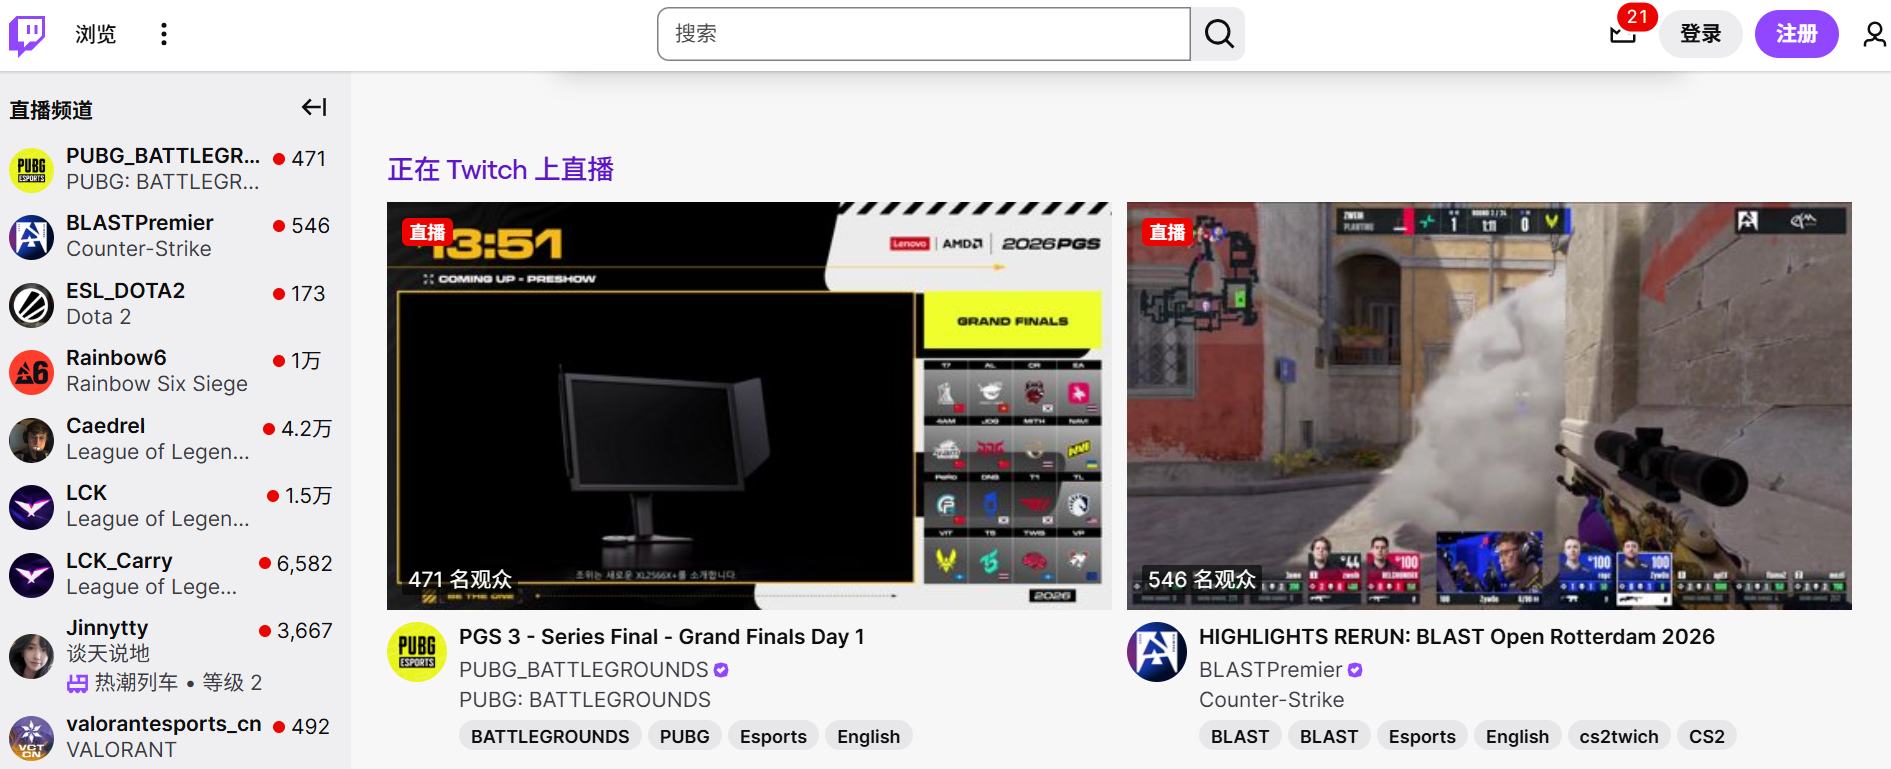The width and height of the screenshot is (1891, 769).
Task: Open BLAST Open Rotterdam stream thumbnail
Action: click(1489, 406)
